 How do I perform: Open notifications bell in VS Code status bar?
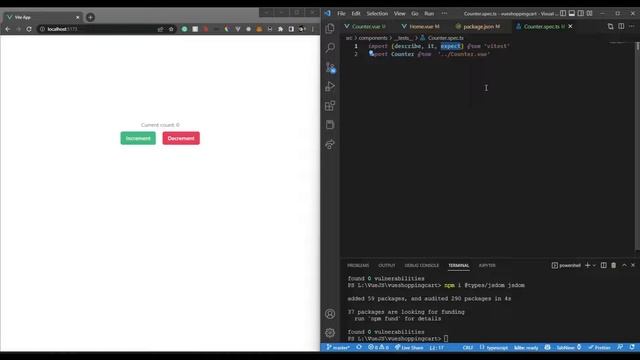[632, 347]
